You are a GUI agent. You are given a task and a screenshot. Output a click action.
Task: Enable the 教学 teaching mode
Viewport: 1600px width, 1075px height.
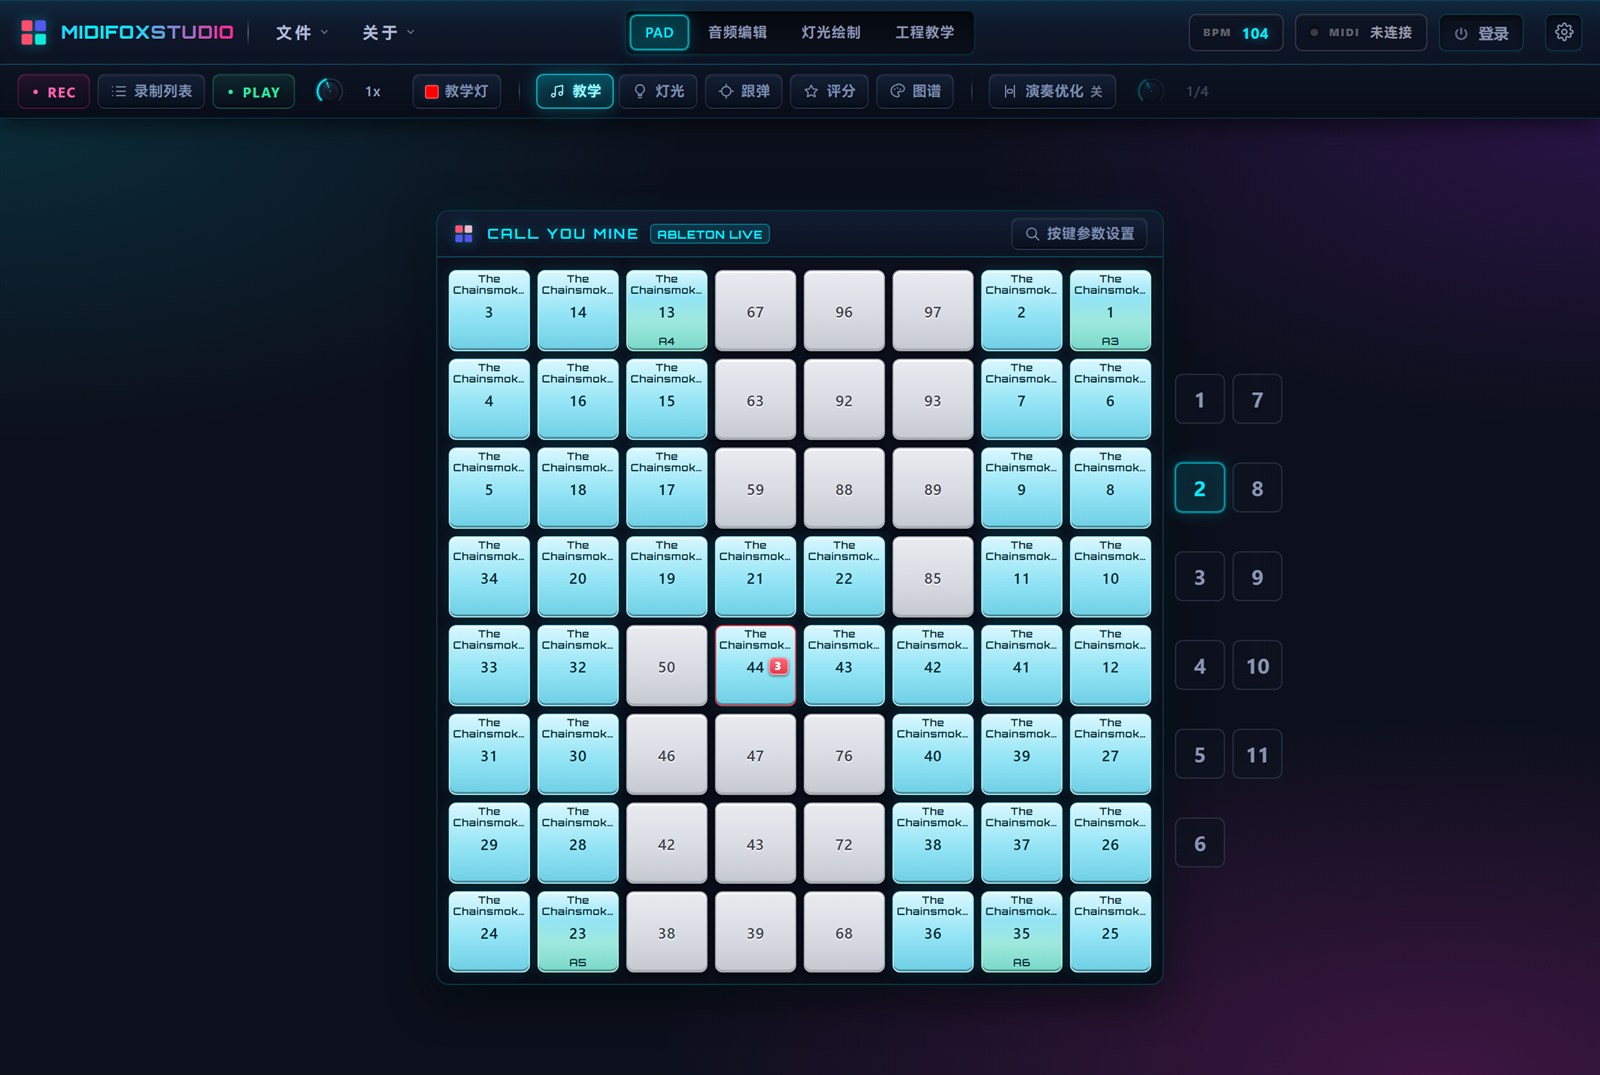click(x=575, y=91)
